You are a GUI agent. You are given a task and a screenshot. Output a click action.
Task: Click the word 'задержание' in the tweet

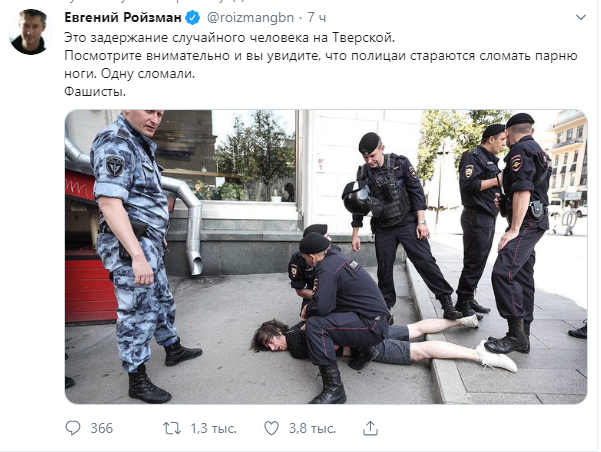click(x=129, y=38)
